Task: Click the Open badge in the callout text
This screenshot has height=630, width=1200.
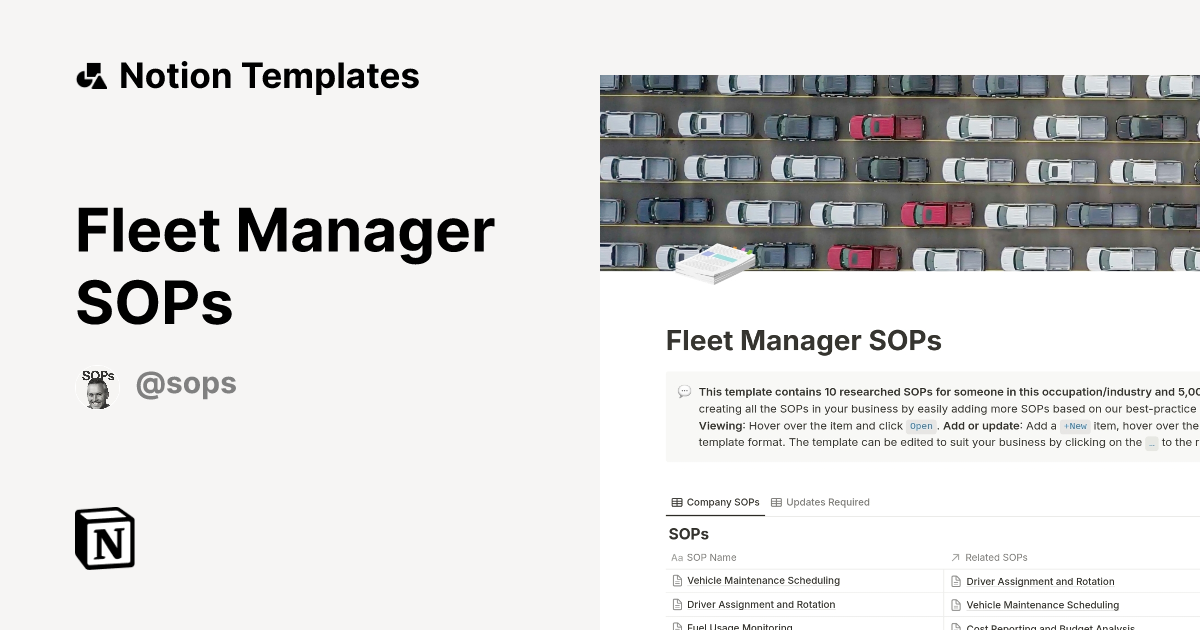Action: tap(920, 426)
